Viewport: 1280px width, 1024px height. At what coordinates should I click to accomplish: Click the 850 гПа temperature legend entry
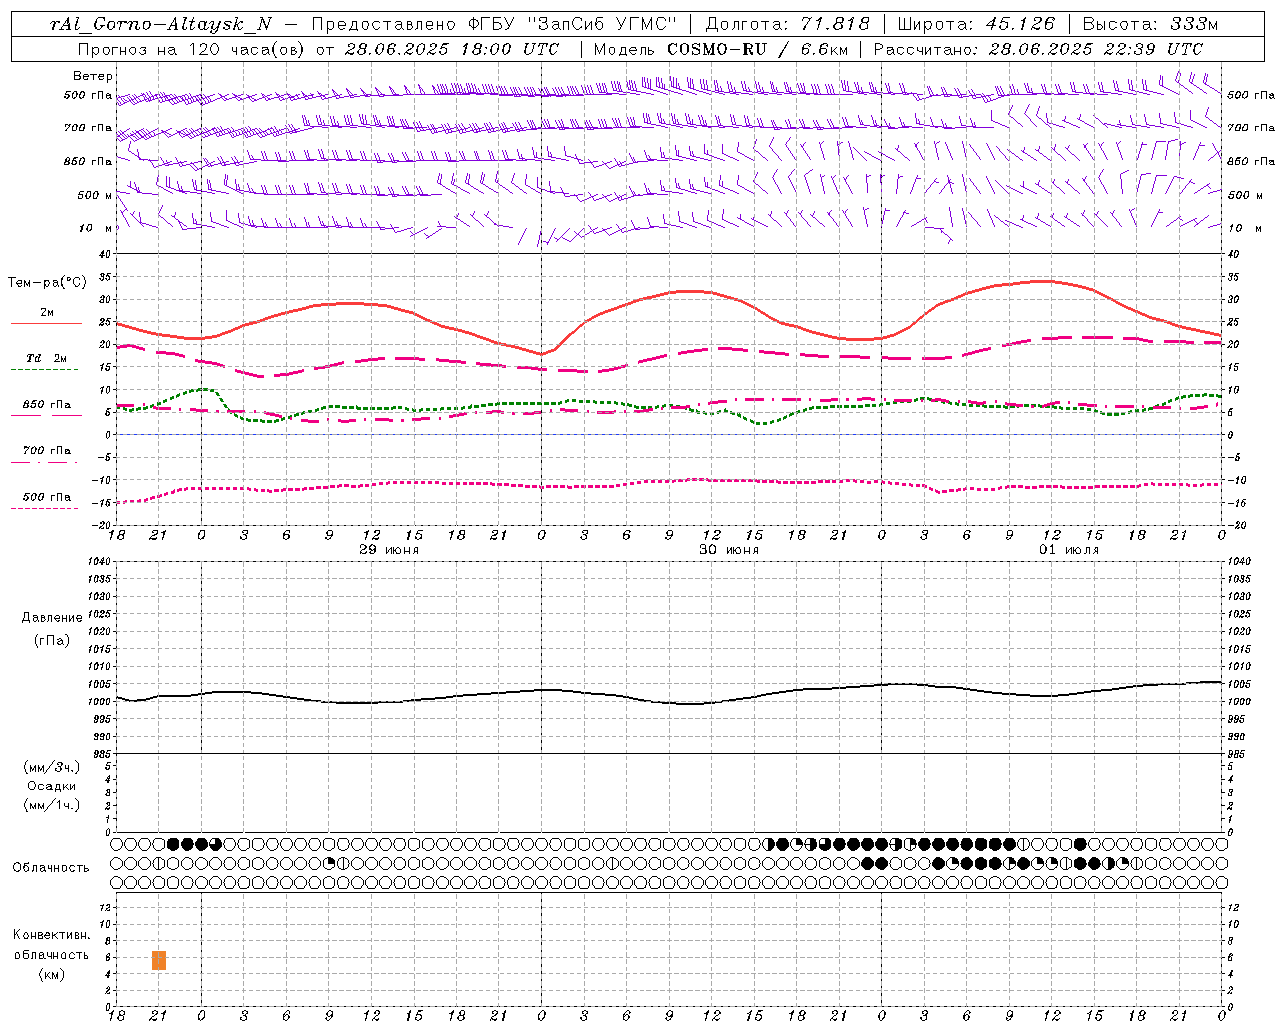[46, 405]
